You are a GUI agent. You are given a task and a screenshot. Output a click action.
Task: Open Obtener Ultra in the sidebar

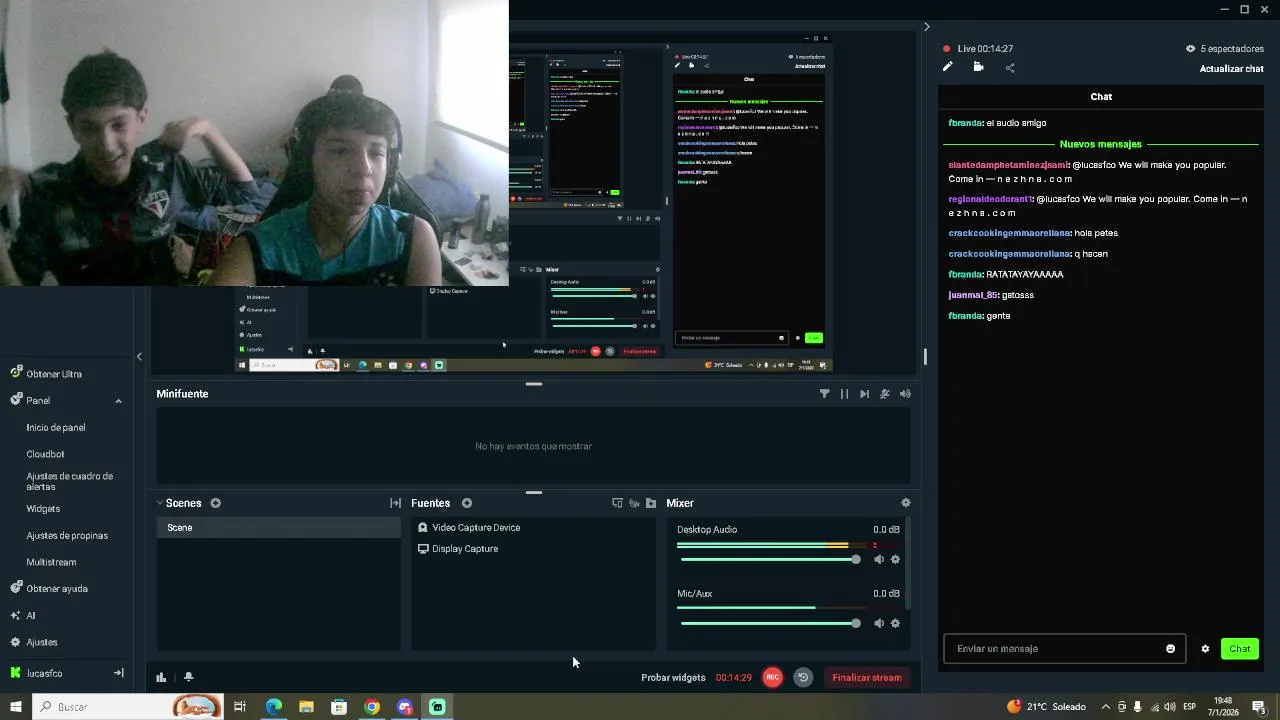point(54,373)
